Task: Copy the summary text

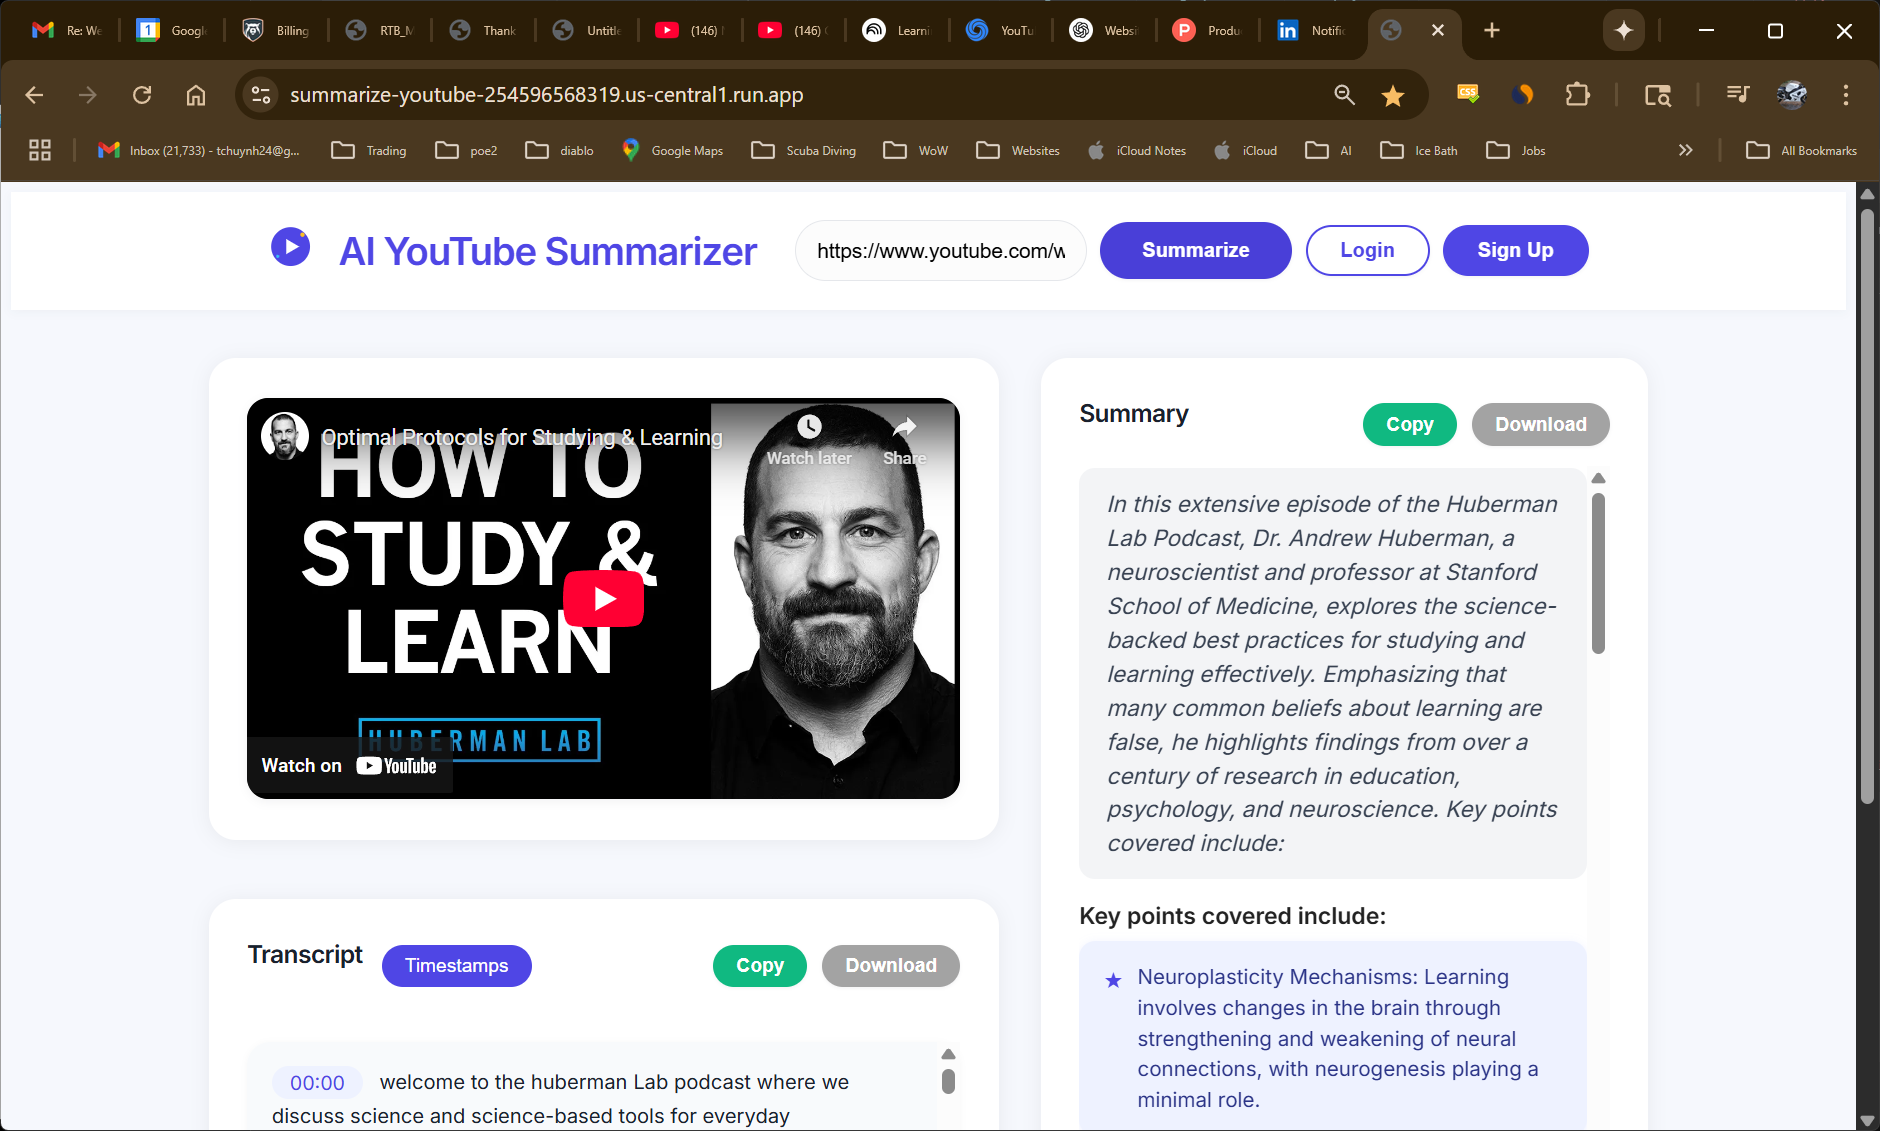Action: 1409,424
